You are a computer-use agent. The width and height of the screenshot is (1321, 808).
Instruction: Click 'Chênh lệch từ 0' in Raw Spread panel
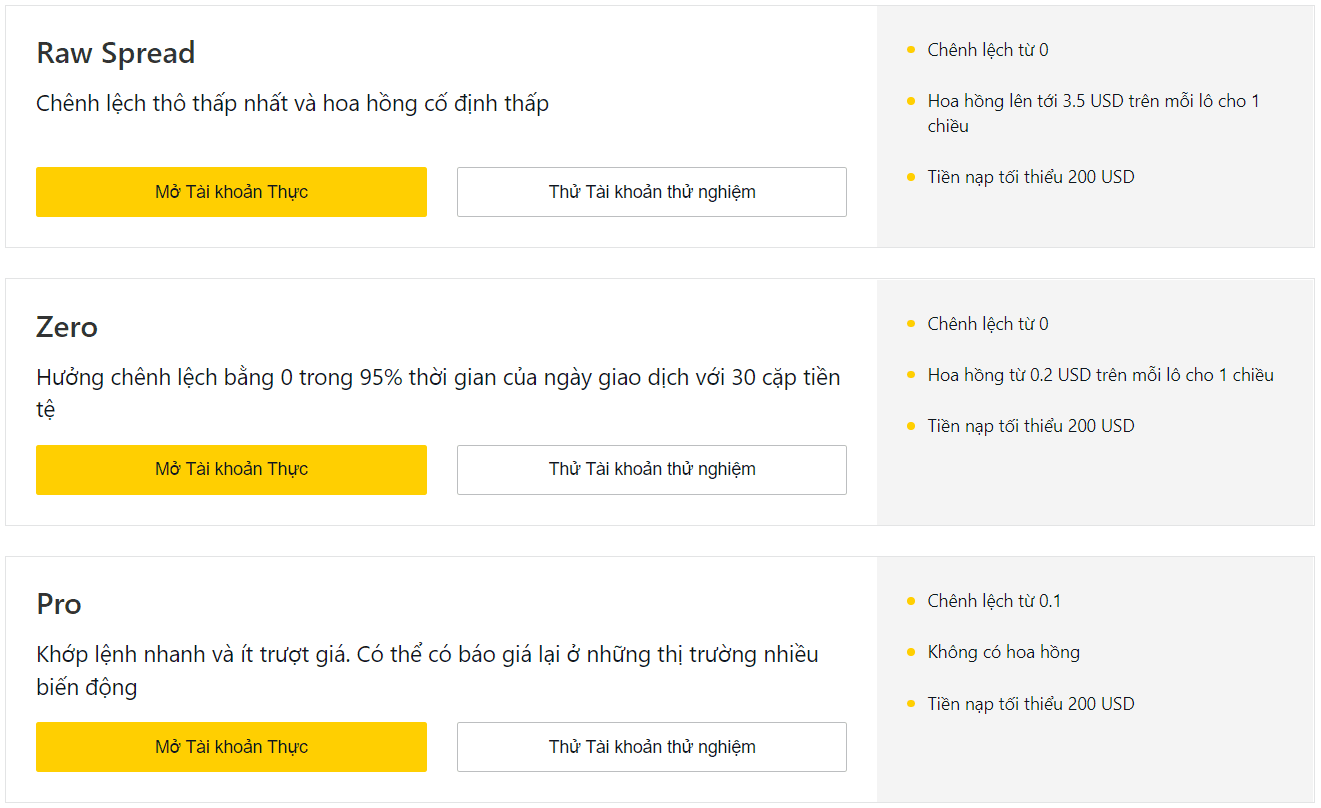(x=988, y=50)
